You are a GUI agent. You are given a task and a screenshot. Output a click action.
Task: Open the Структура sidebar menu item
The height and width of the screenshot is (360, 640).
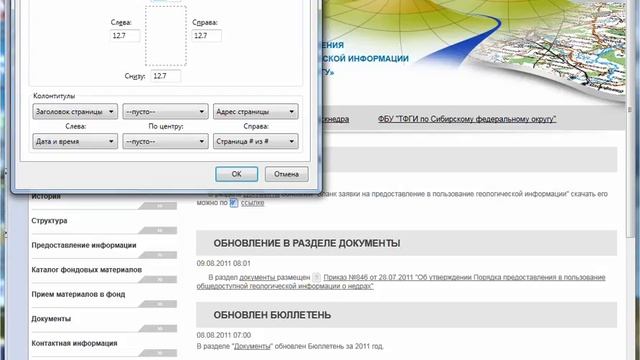[x=49, y=220]
